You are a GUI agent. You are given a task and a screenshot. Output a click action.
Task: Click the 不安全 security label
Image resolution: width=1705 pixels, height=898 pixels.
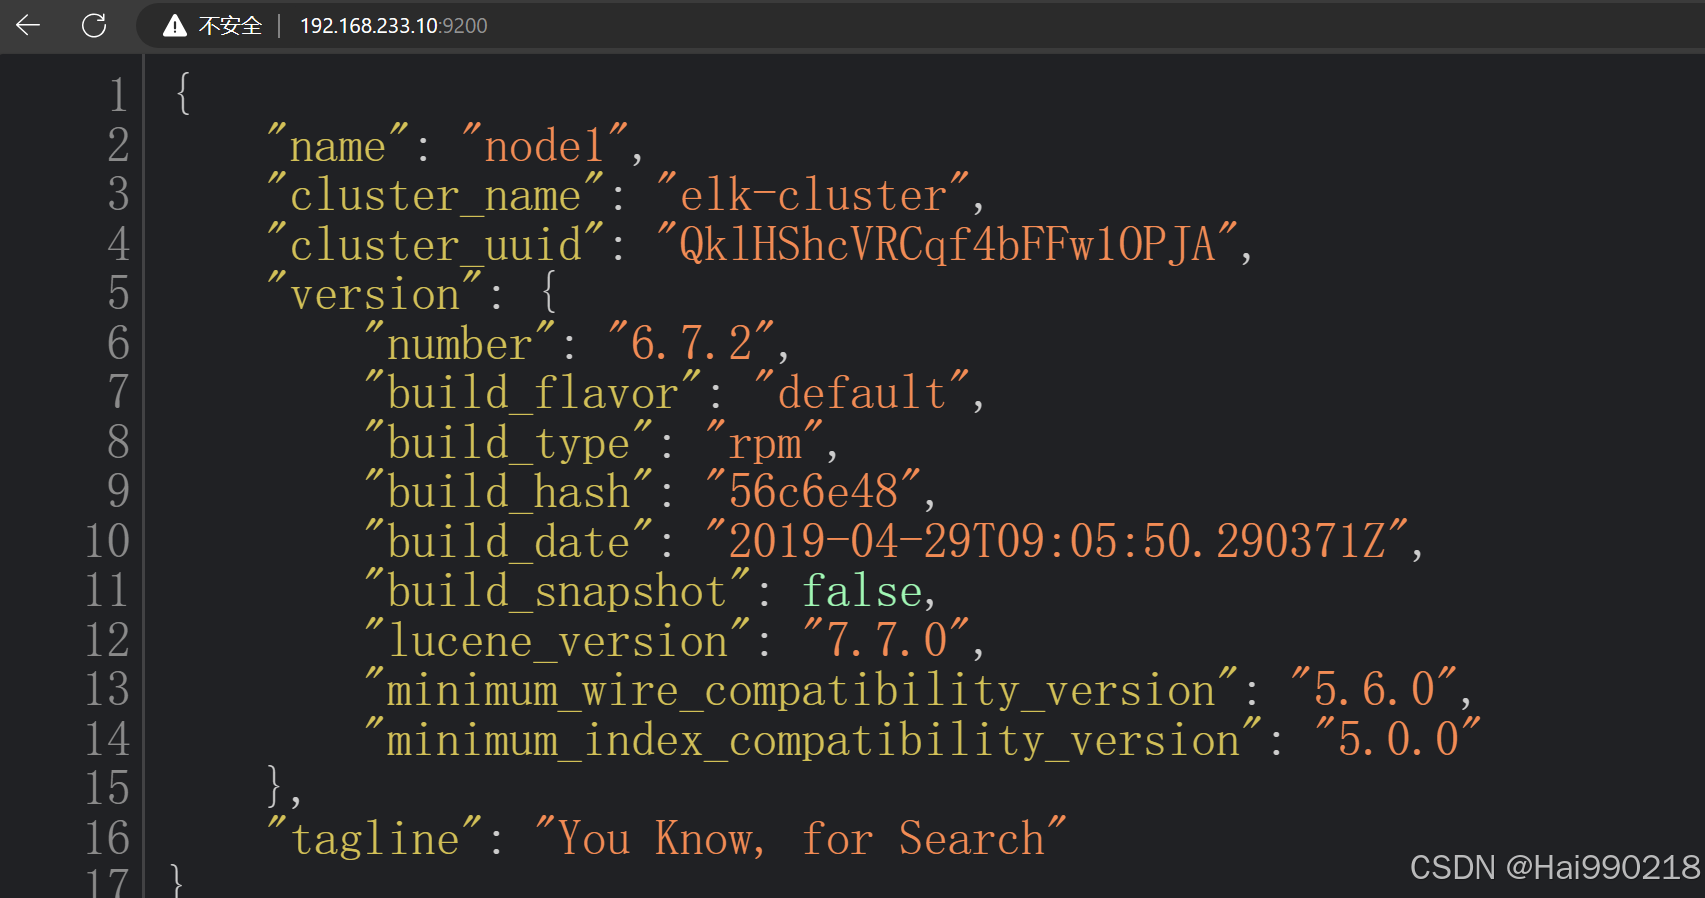pos(230,26)
